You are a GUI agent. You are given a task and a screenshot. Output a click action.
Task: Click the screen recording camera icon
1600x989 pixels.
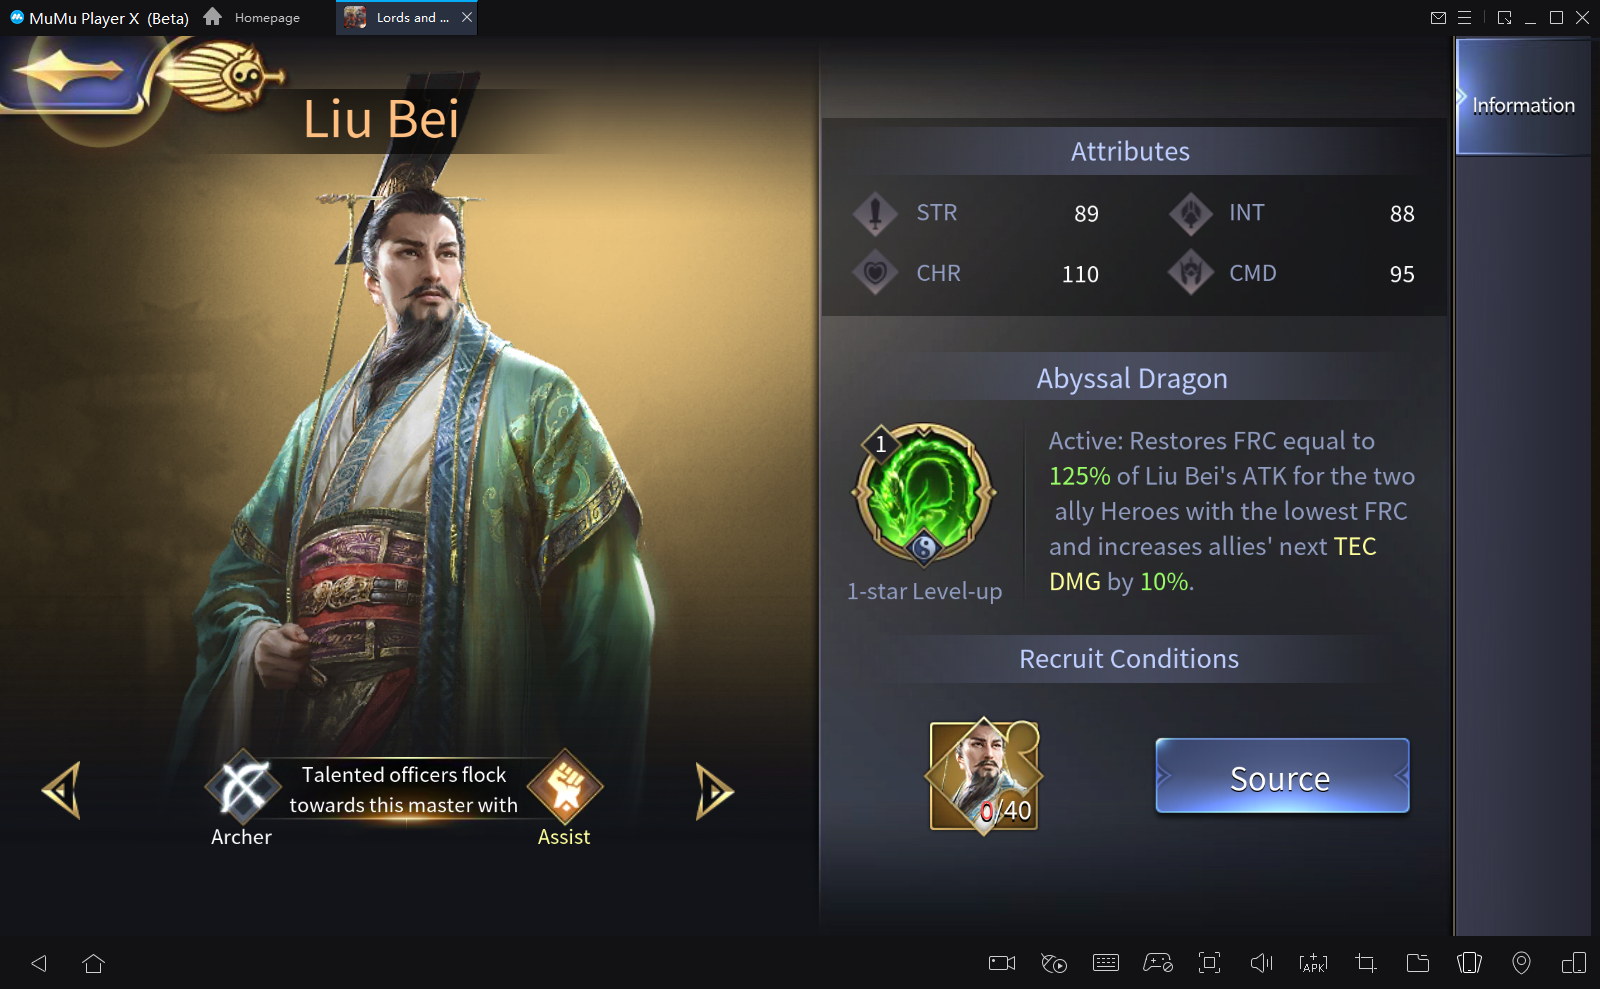pyautogui.click(x=1002, y=963)
